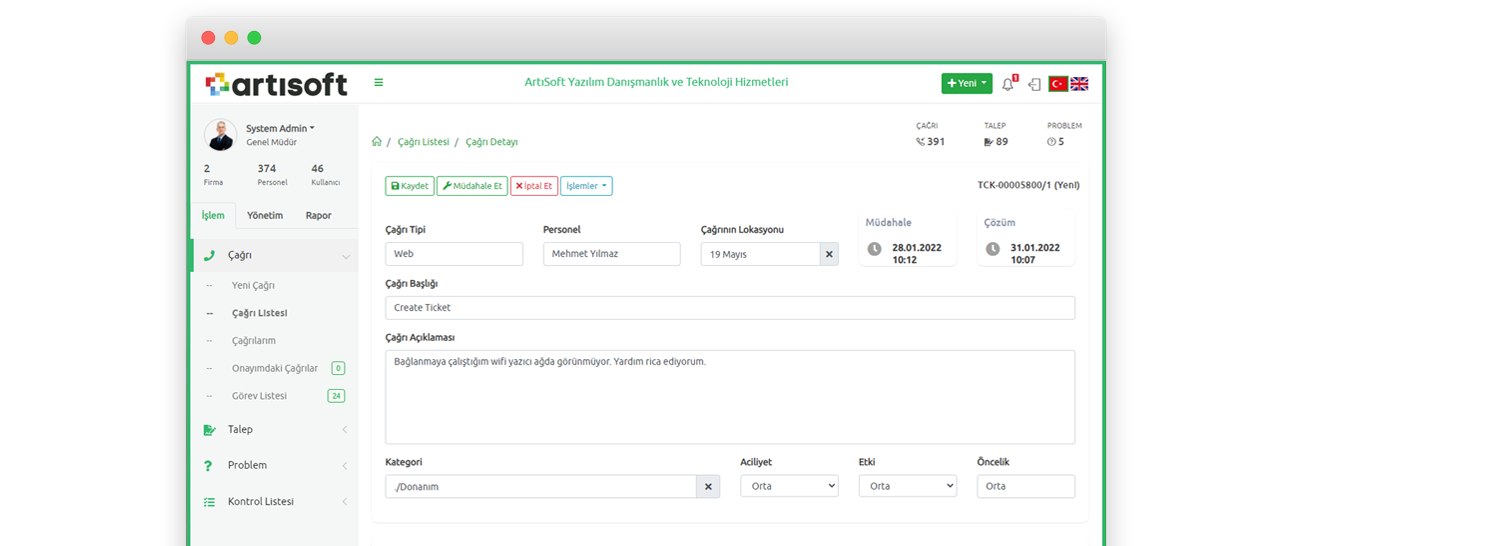The image size is (1500, 546).
Task: Clear the Çağrının Lokasyonu field
Action: pyautogui.click(x=829, y=254)
